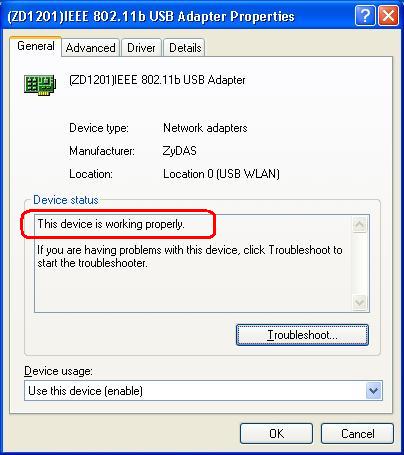Image resolution: width=404 pixels, height=455 pixels.
Task: Click the scroll down arrow in device status
Action: tap(359, 302)
